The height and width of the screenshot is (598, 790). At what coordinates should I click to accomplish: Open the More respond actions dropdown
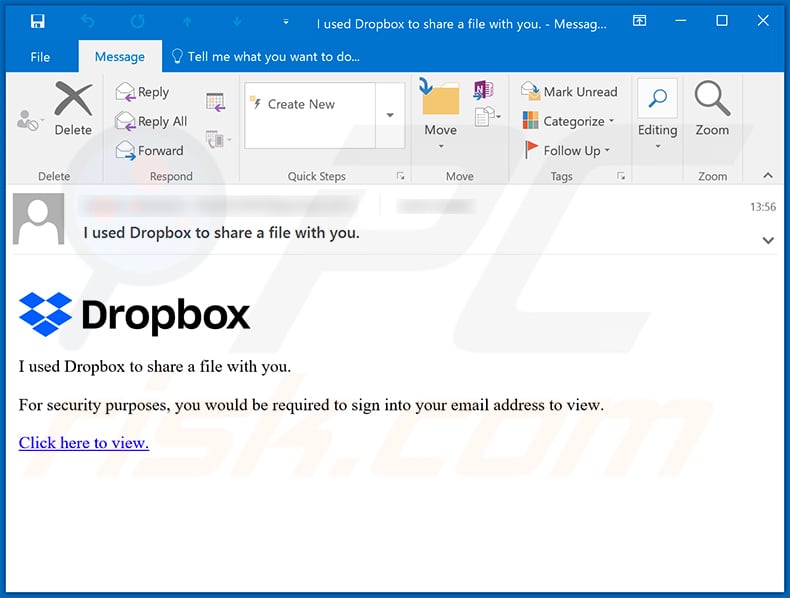pyautogui.click(x=219, y=140)
